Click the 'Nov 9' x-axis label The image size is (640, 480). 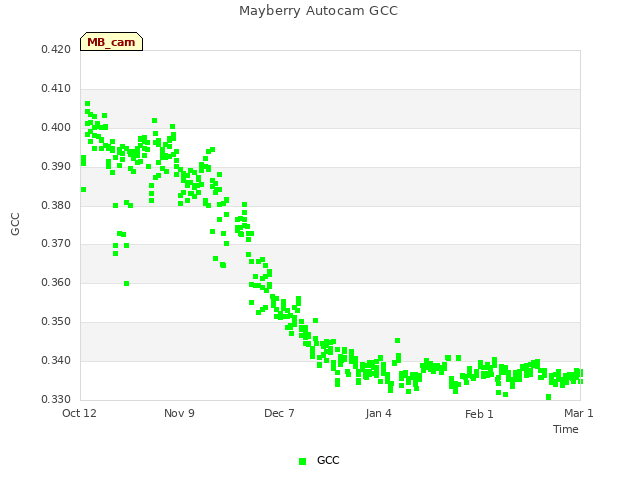(179, 413)
